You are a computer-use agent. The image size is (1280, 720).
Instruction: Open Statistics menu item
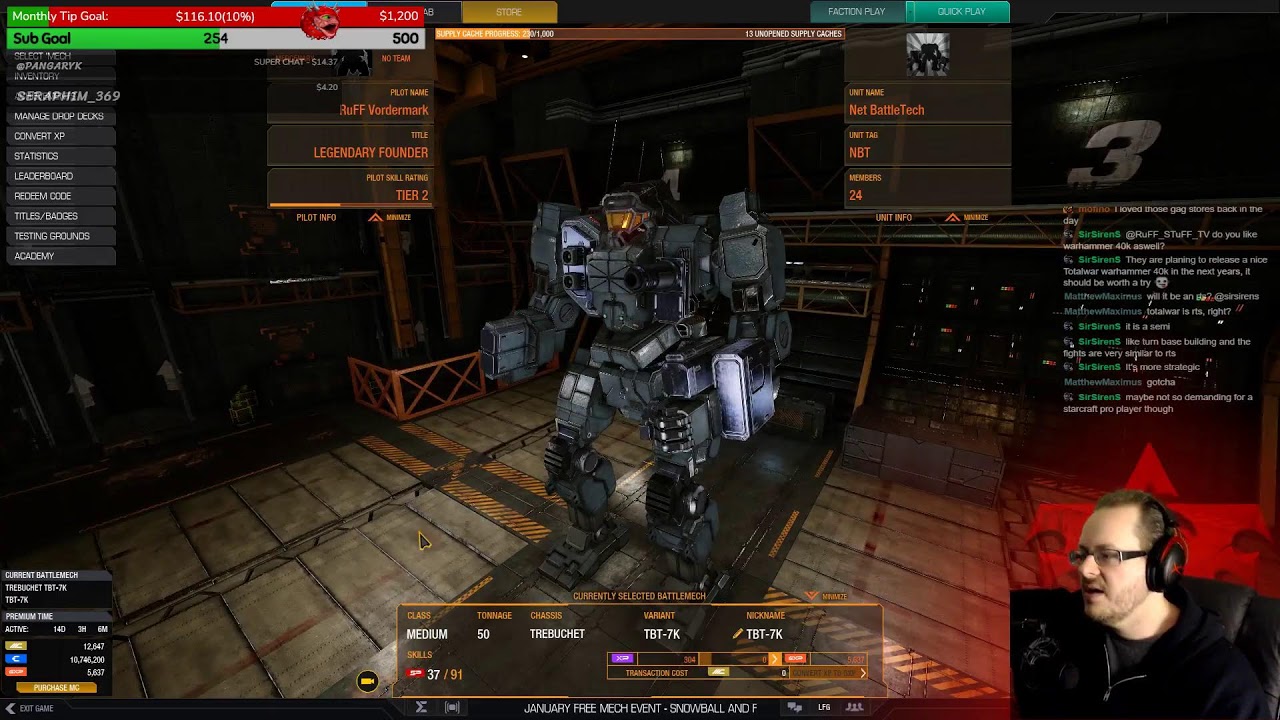59,156
